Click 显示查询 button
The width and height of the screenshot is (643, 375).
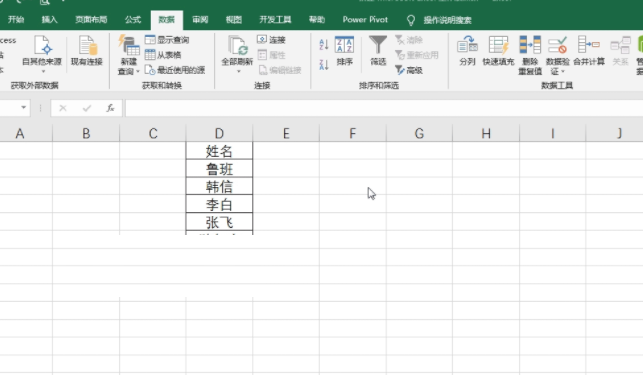pyautogui.click(x=167, y=40)
